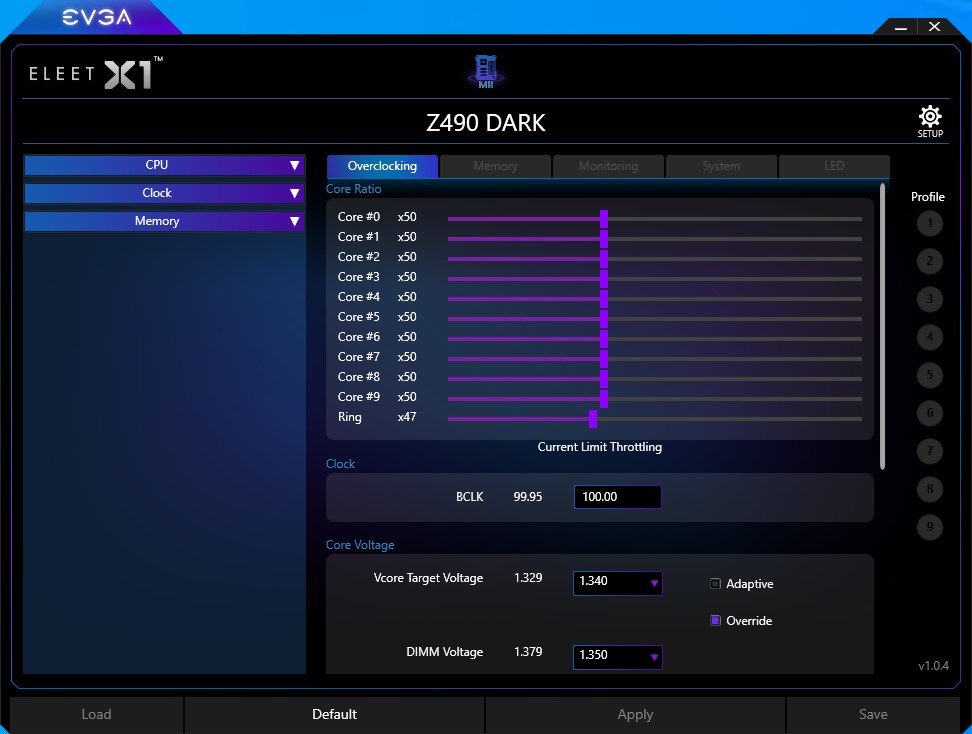Open the Setup gear icon
972x734 pixels.
(930, 122)
